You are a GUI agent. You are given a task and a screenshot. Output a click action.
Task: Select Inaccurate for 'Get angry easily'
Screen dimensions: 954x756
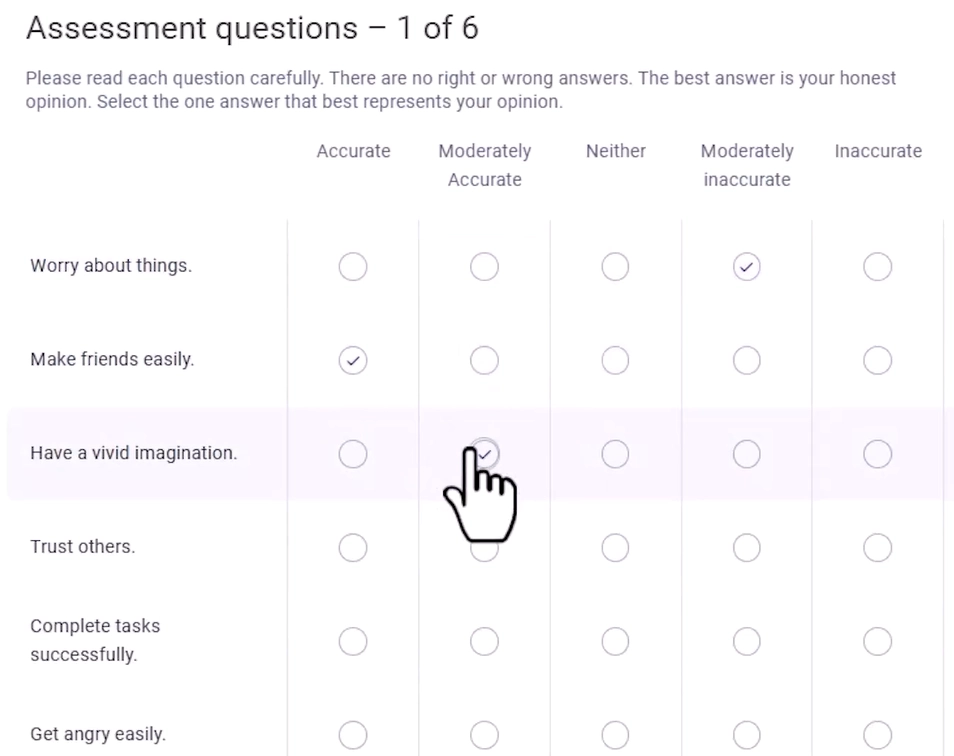pyautogui.click(x=877, y=734)
